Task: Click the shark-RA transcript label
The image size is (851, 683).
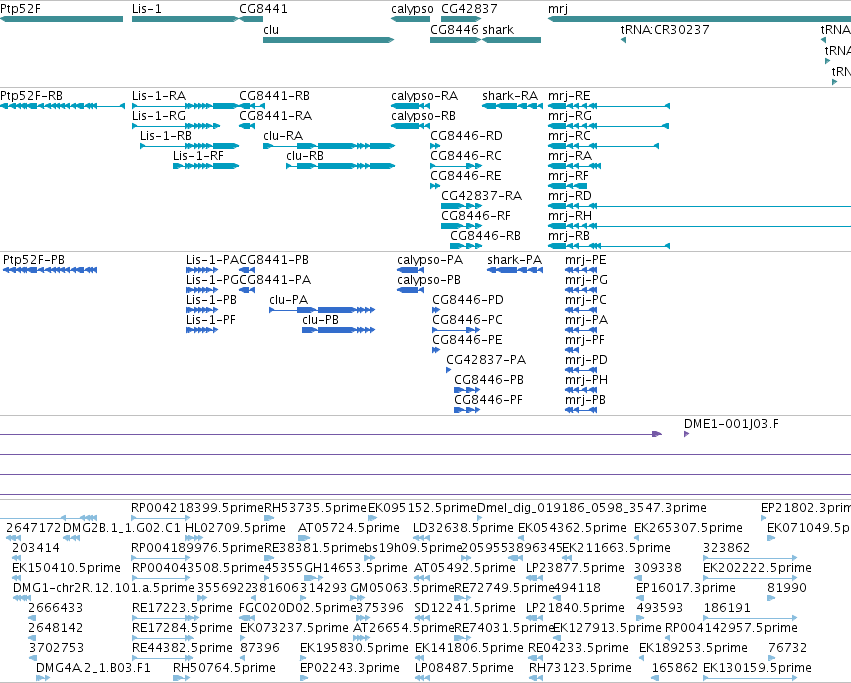Action: [510, 96]
